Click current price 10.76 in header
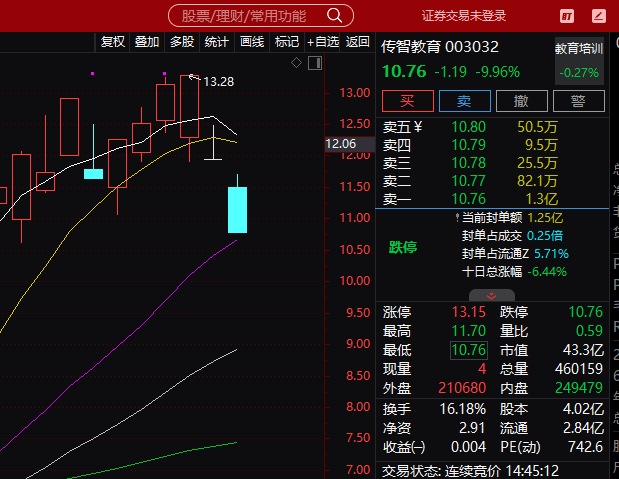619x479 pixels. pos(404,72)
